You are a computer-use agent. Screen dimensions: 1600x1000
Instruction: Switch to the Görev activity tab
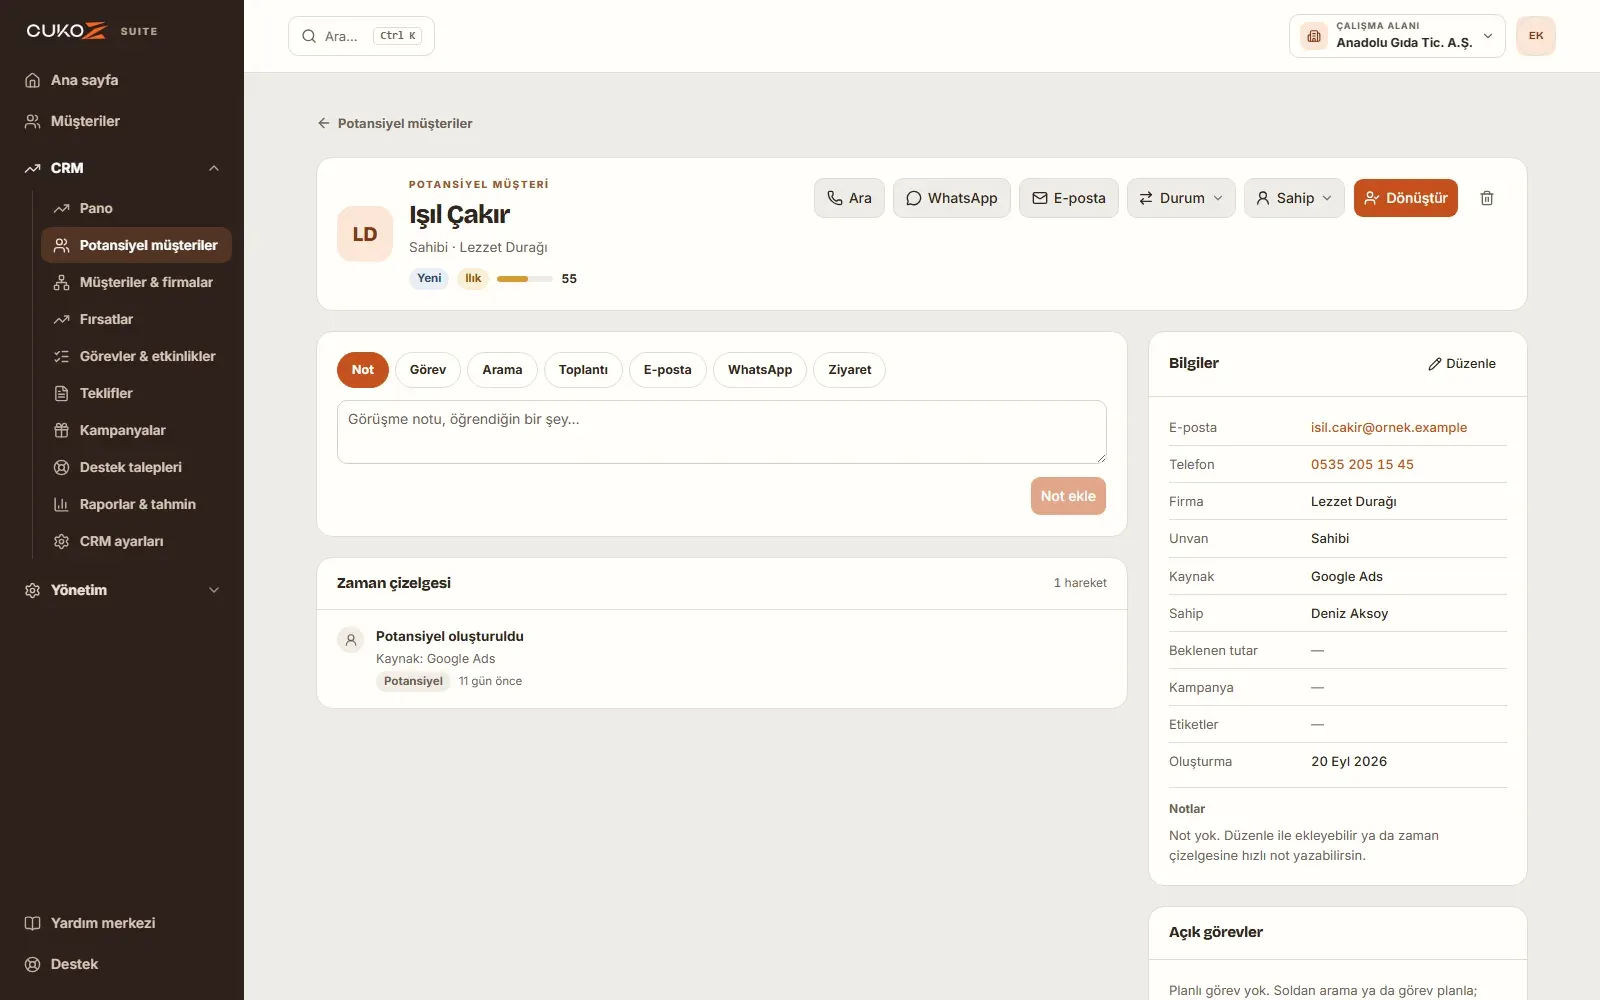pos(428,370)
